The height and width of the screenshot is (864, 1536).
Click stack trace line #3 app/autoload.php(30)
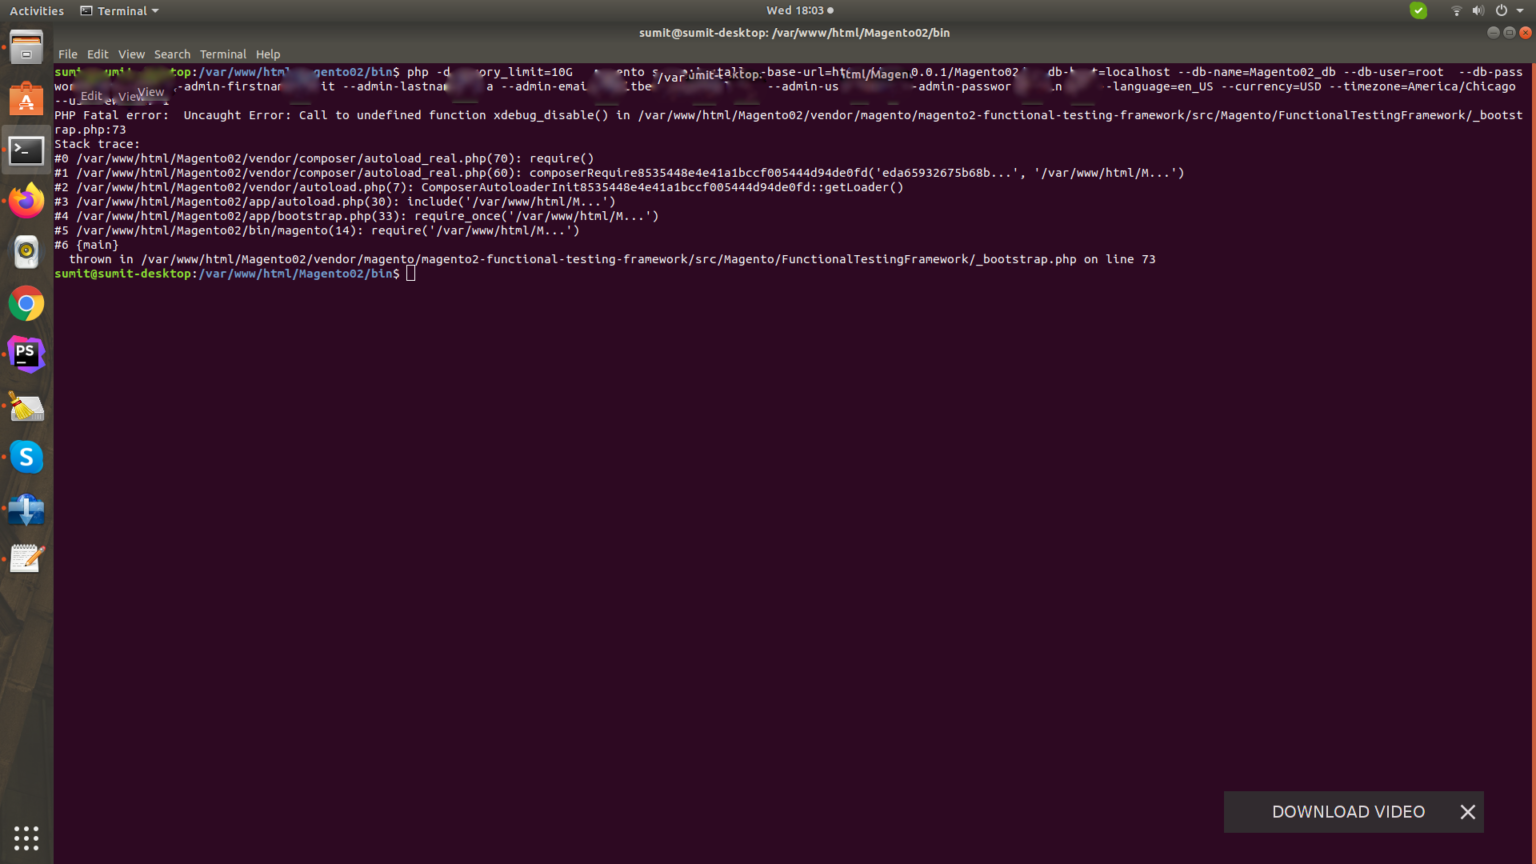[335, 202]
